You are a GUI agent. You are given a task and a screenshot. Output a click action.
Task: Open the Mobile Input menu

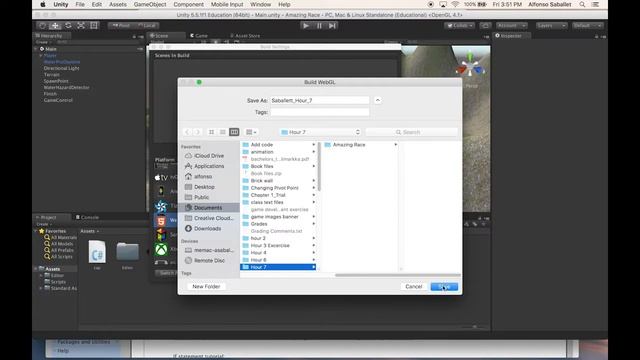click(x=227, y=4)
